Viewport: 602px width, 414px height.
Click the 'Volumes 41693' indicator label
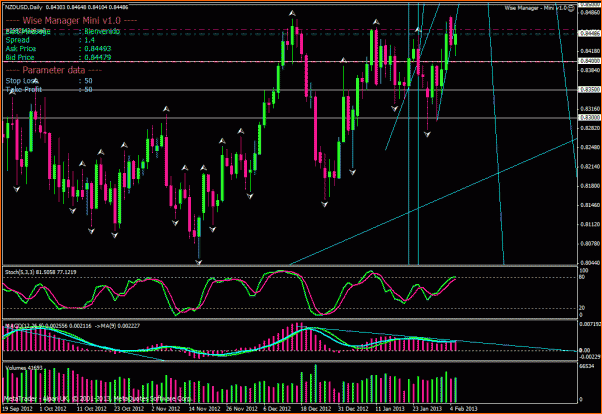(24, 368)
